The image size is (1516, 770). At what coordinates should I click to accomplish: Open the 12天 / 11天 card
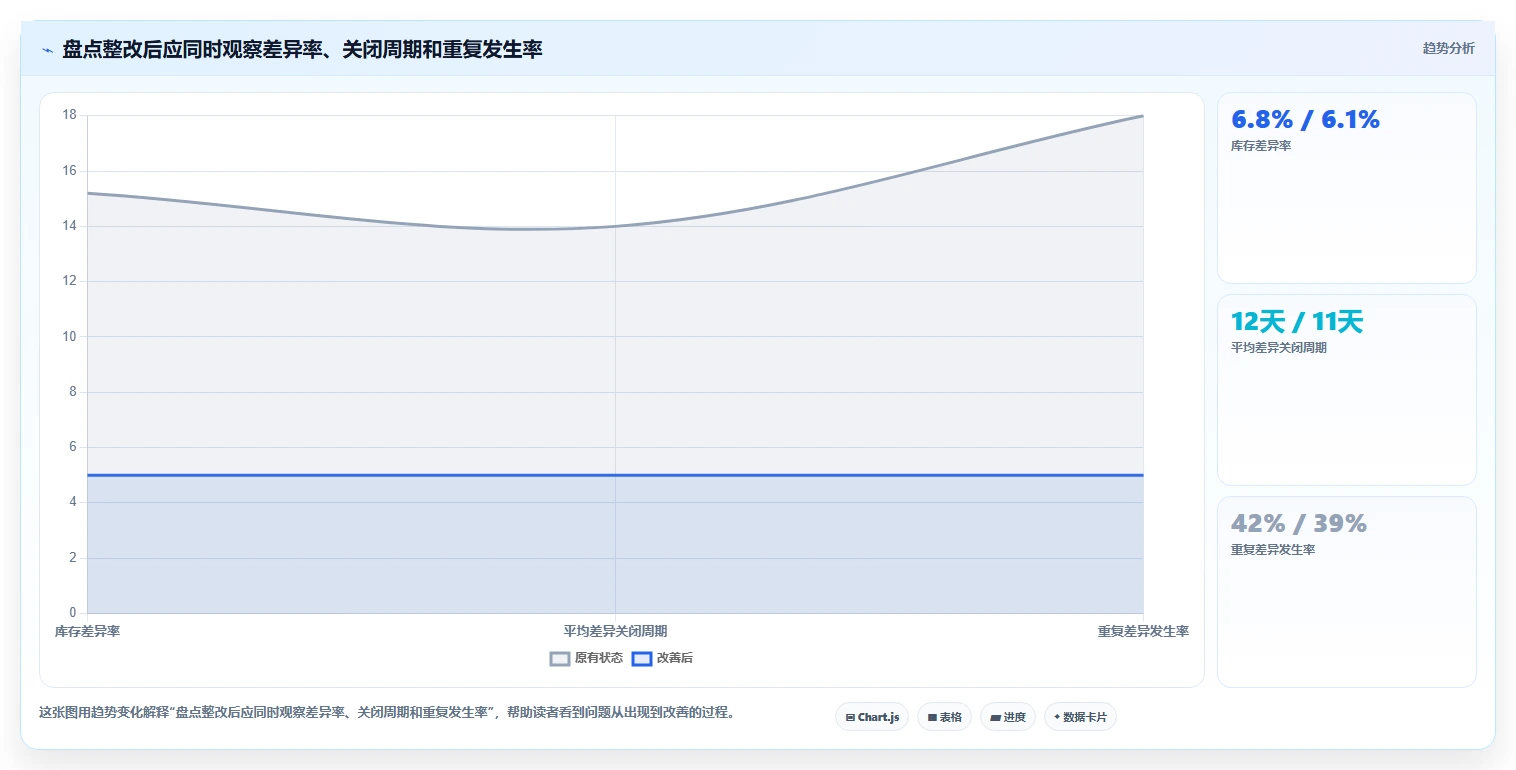point(1346,390)
